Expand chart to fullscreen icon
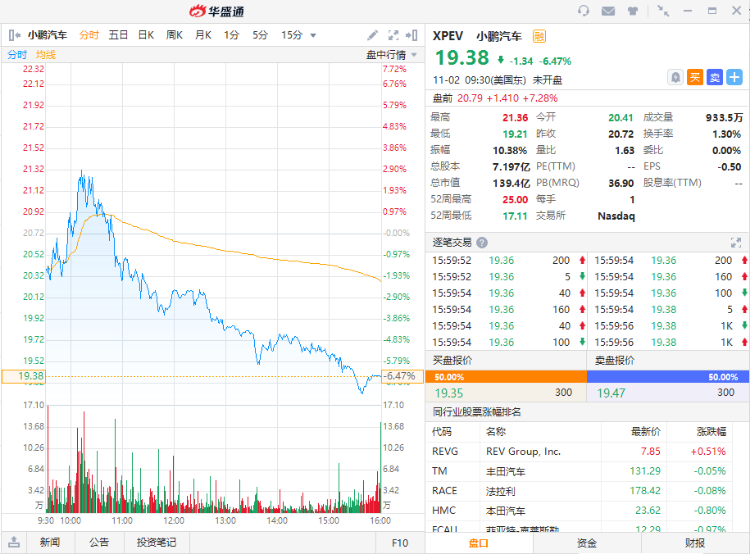This screenshot has height=554, width=750. point(393,35)
